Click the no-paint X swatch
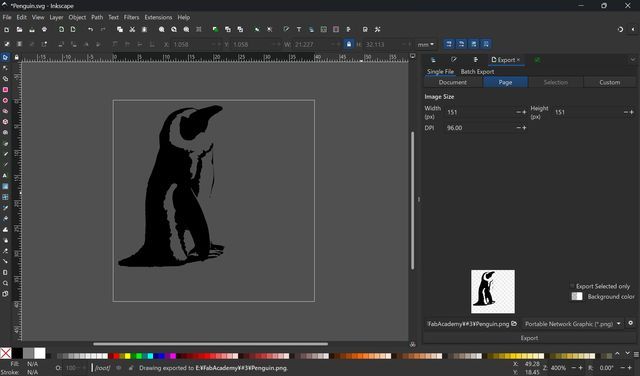The image size is (640, 376). coord(6,353)
